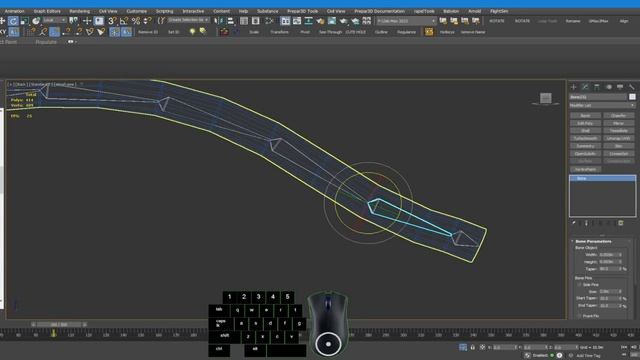Open the Utilities command panel tab
The image size is (640, 360).
point(631,87)
